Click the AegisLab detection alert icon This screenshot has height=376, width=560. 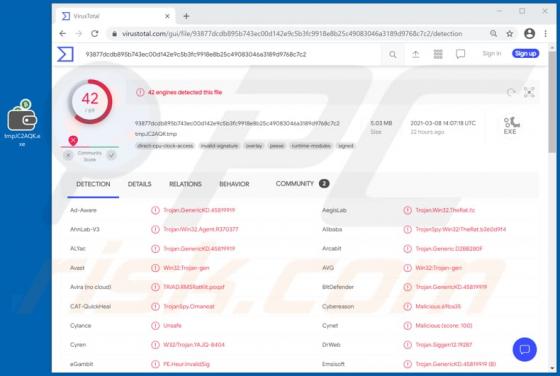408,210
